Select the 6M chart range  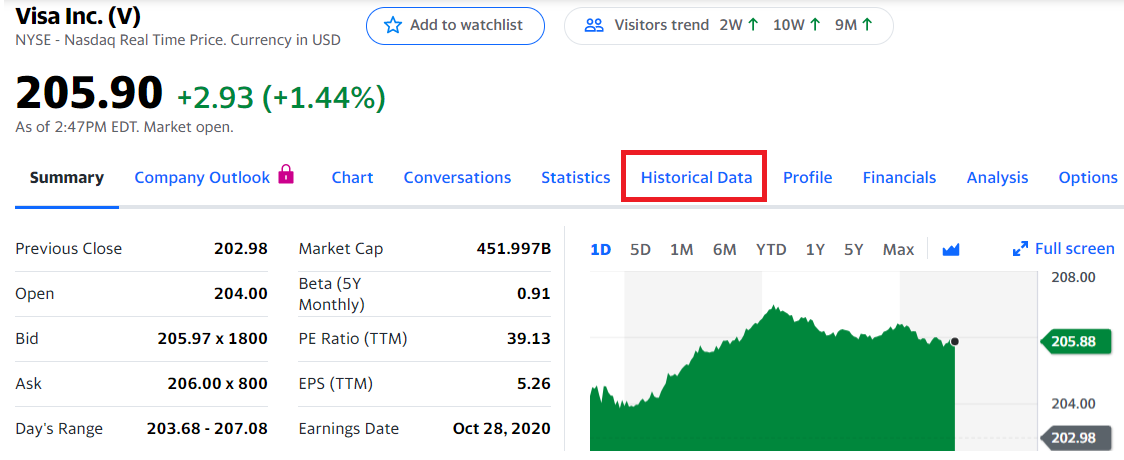point(724,250)
